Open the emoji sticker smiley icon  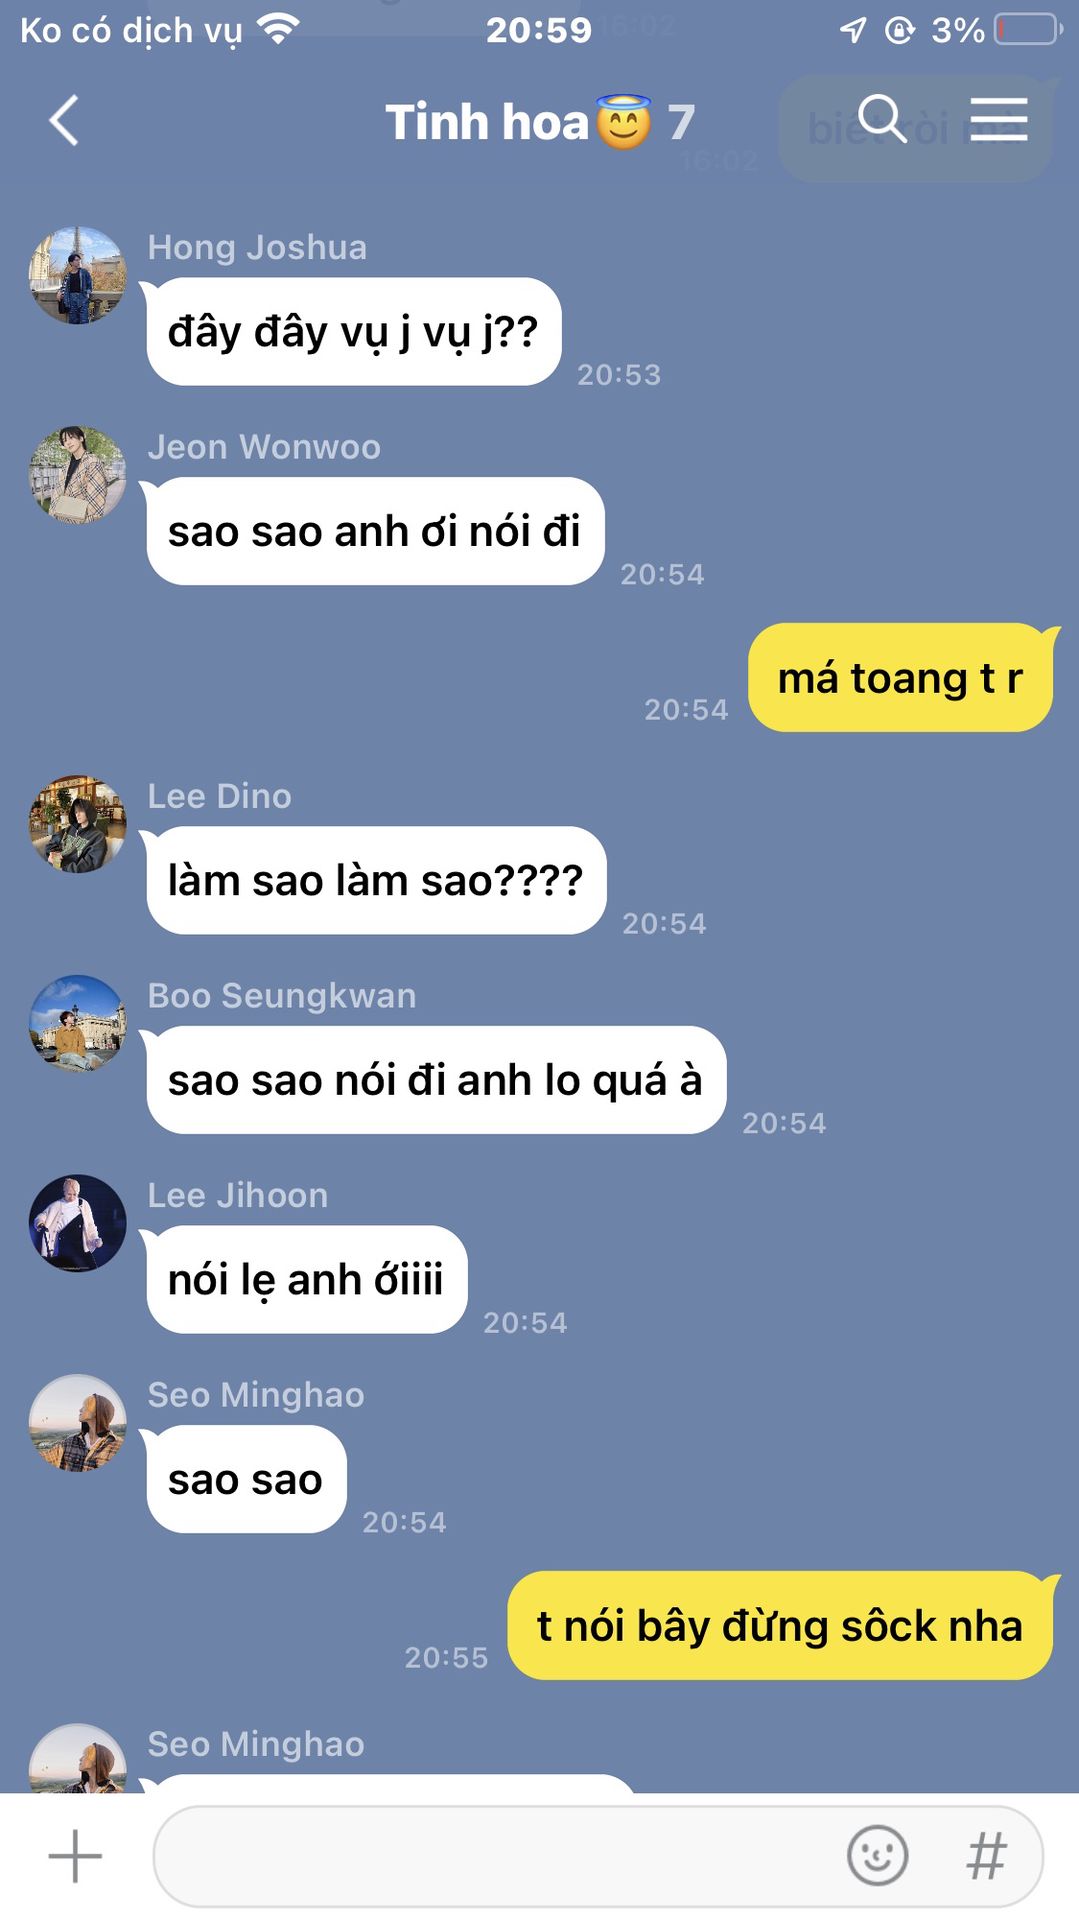[x=877, y=1856]
